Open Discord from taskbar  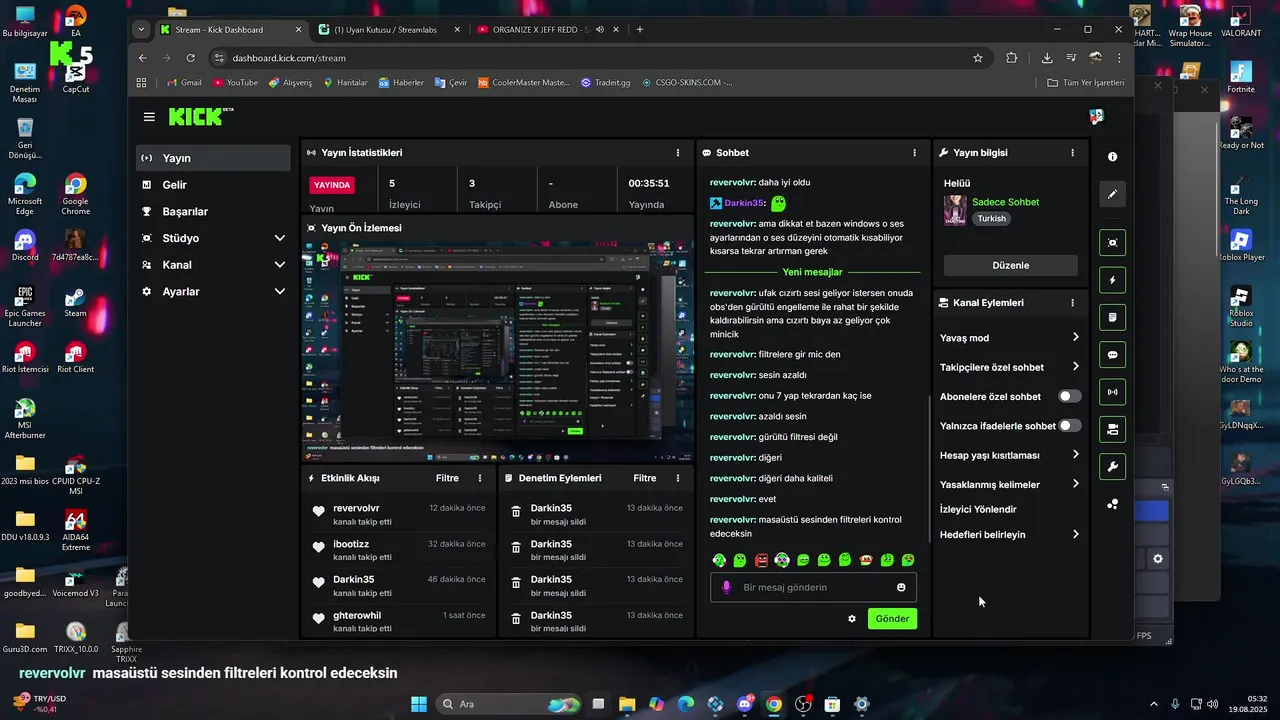[x=745, y=704]
